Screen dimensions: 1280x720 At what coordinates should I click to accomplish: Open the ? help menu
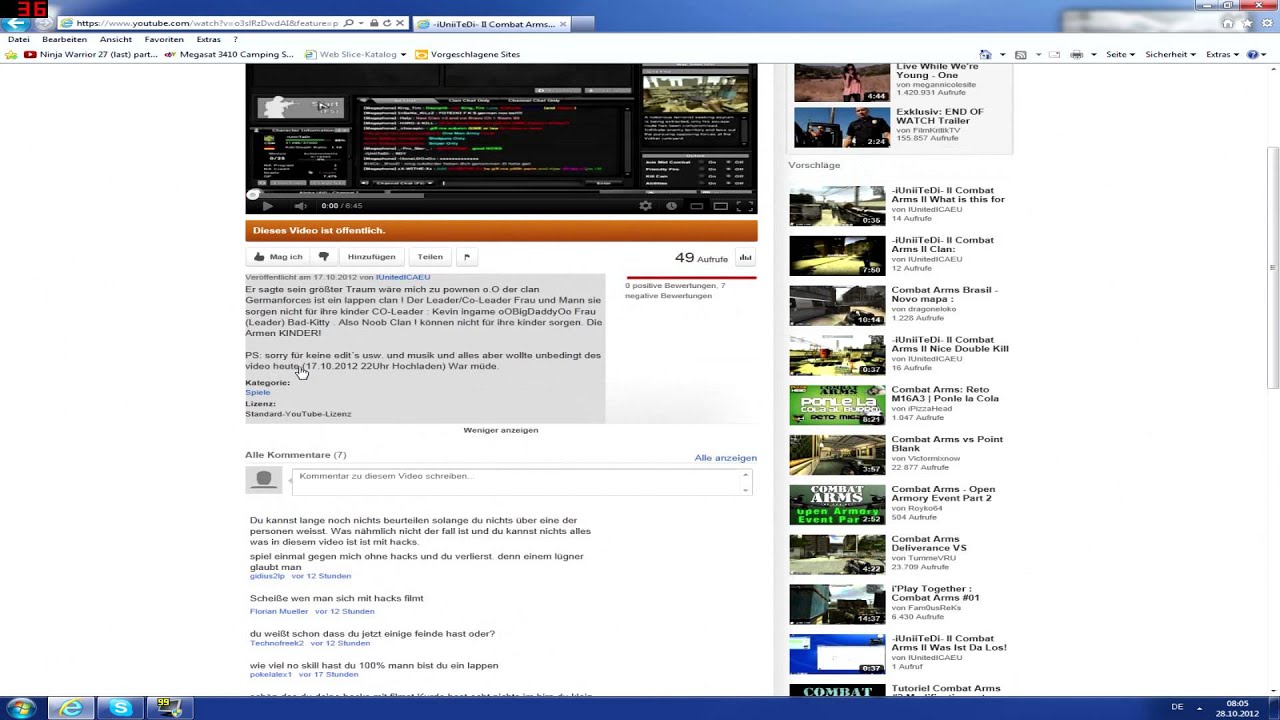[x=236, y=40]
